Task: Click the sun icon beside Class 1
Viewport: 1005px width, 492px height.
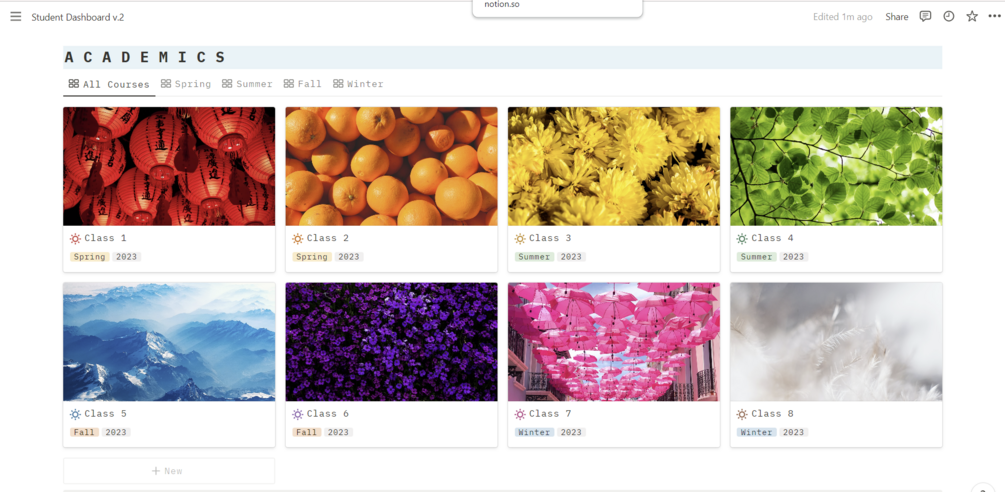Action: coord(75,238)
